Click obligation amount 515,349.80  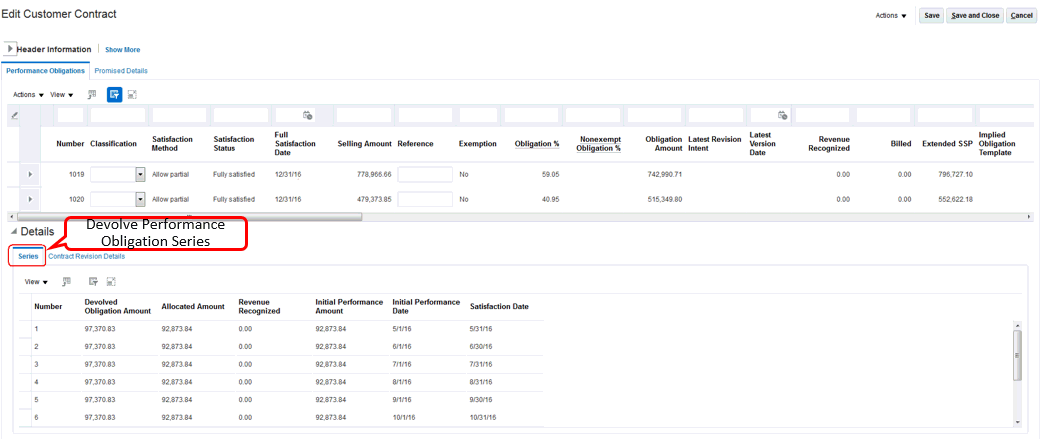(x=664, y=199)
